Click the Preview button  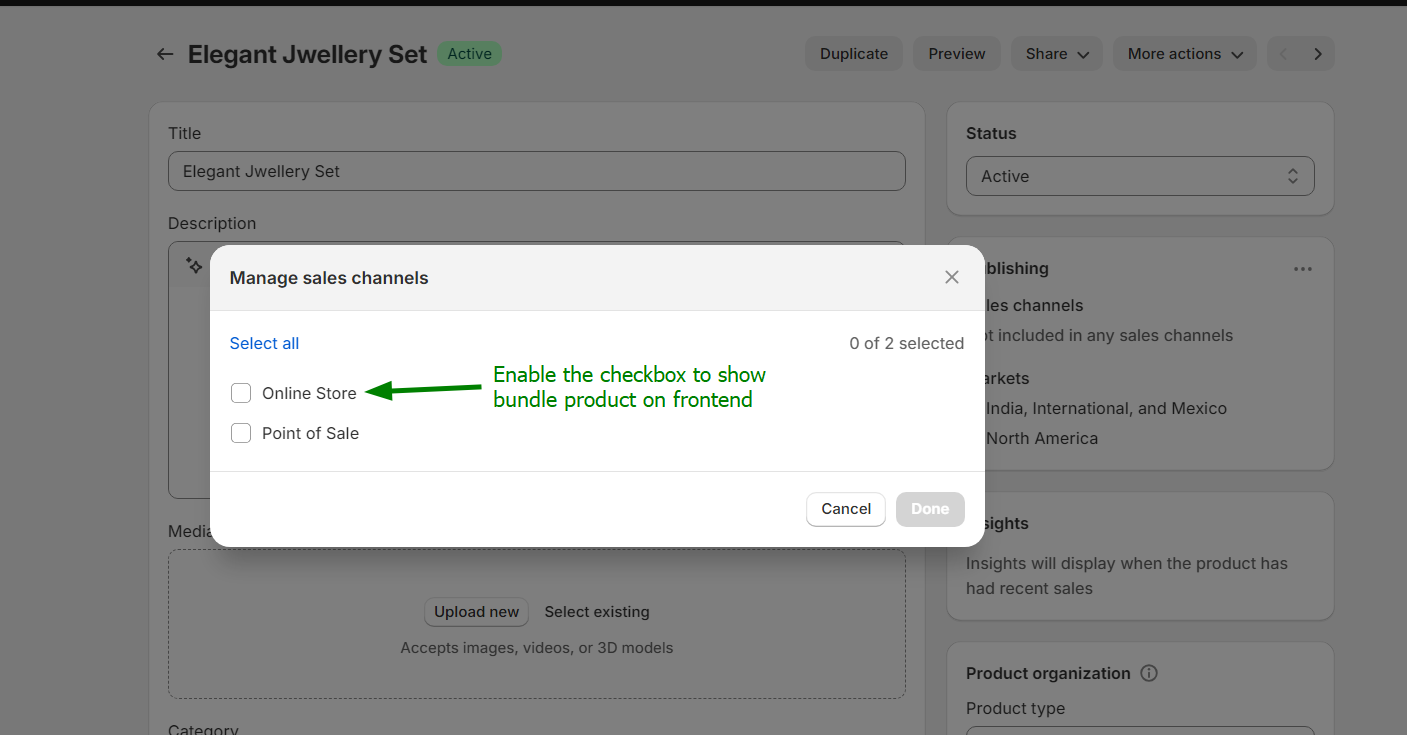click(957, 54)
